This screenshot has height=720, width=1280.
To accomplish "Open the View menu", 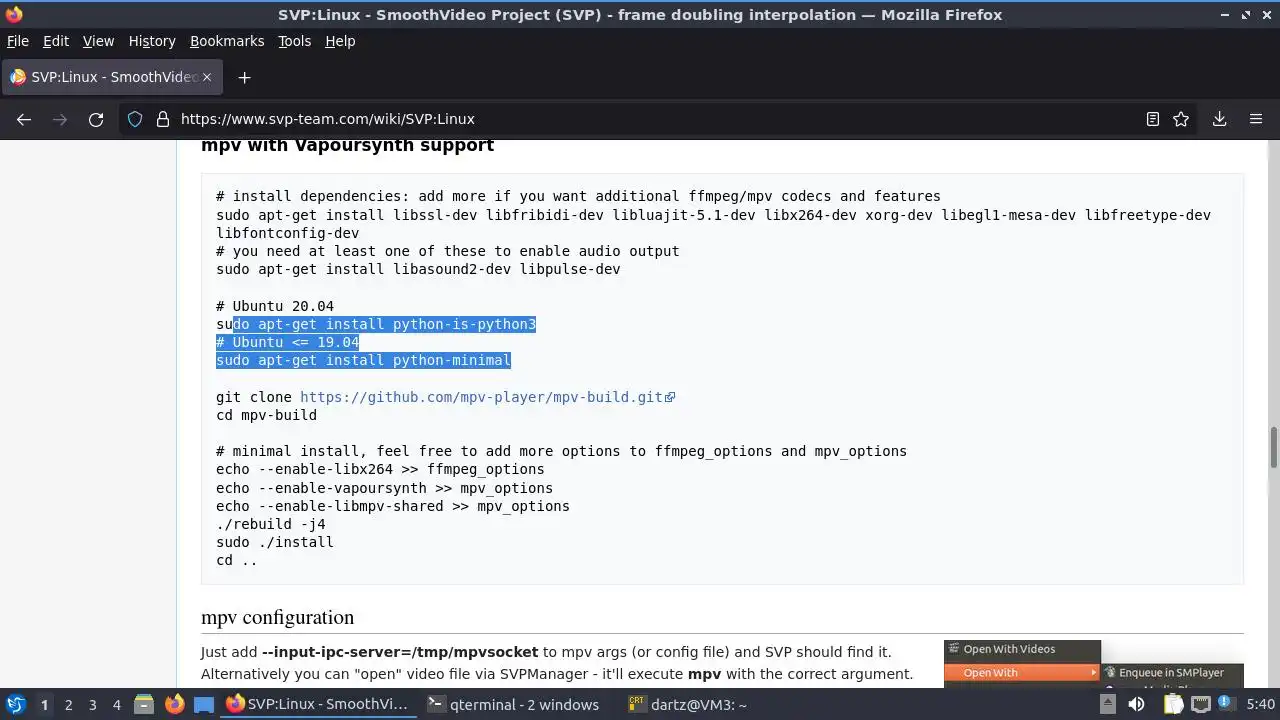I will point(98,41).
